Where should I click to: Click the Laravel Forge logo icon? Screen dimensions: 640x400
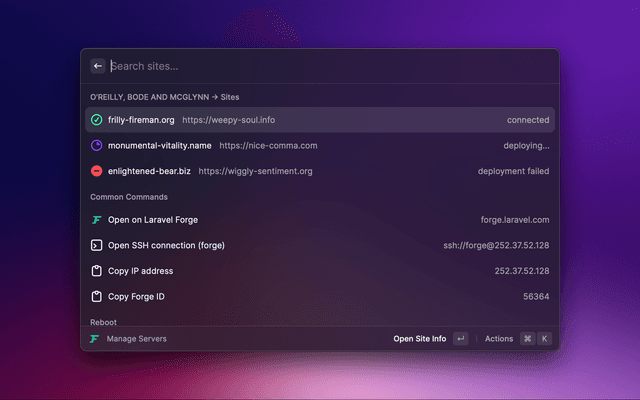tap(97, 219)
